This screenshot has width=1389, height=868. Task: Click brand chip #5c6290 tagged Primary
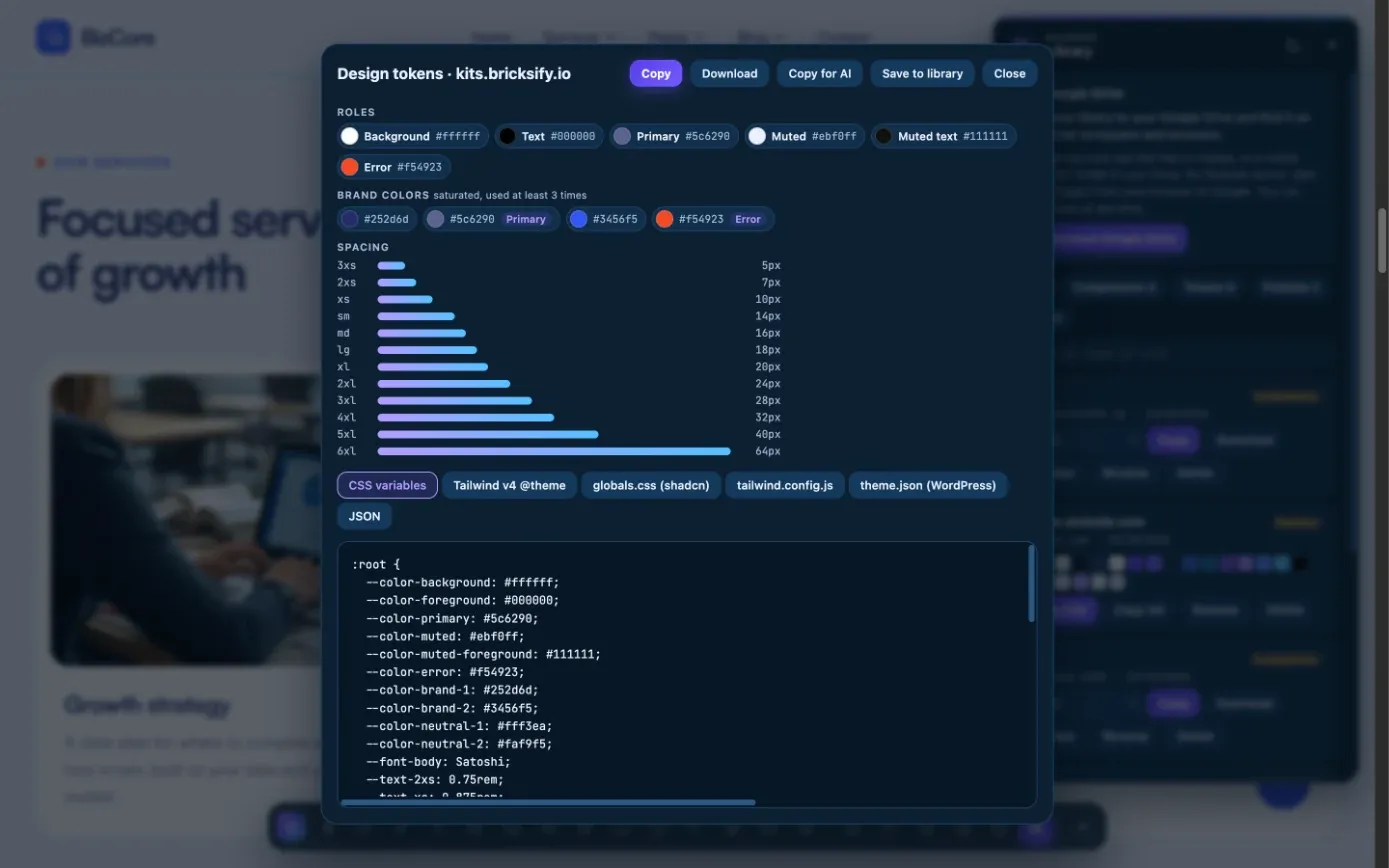pos(491,219)
